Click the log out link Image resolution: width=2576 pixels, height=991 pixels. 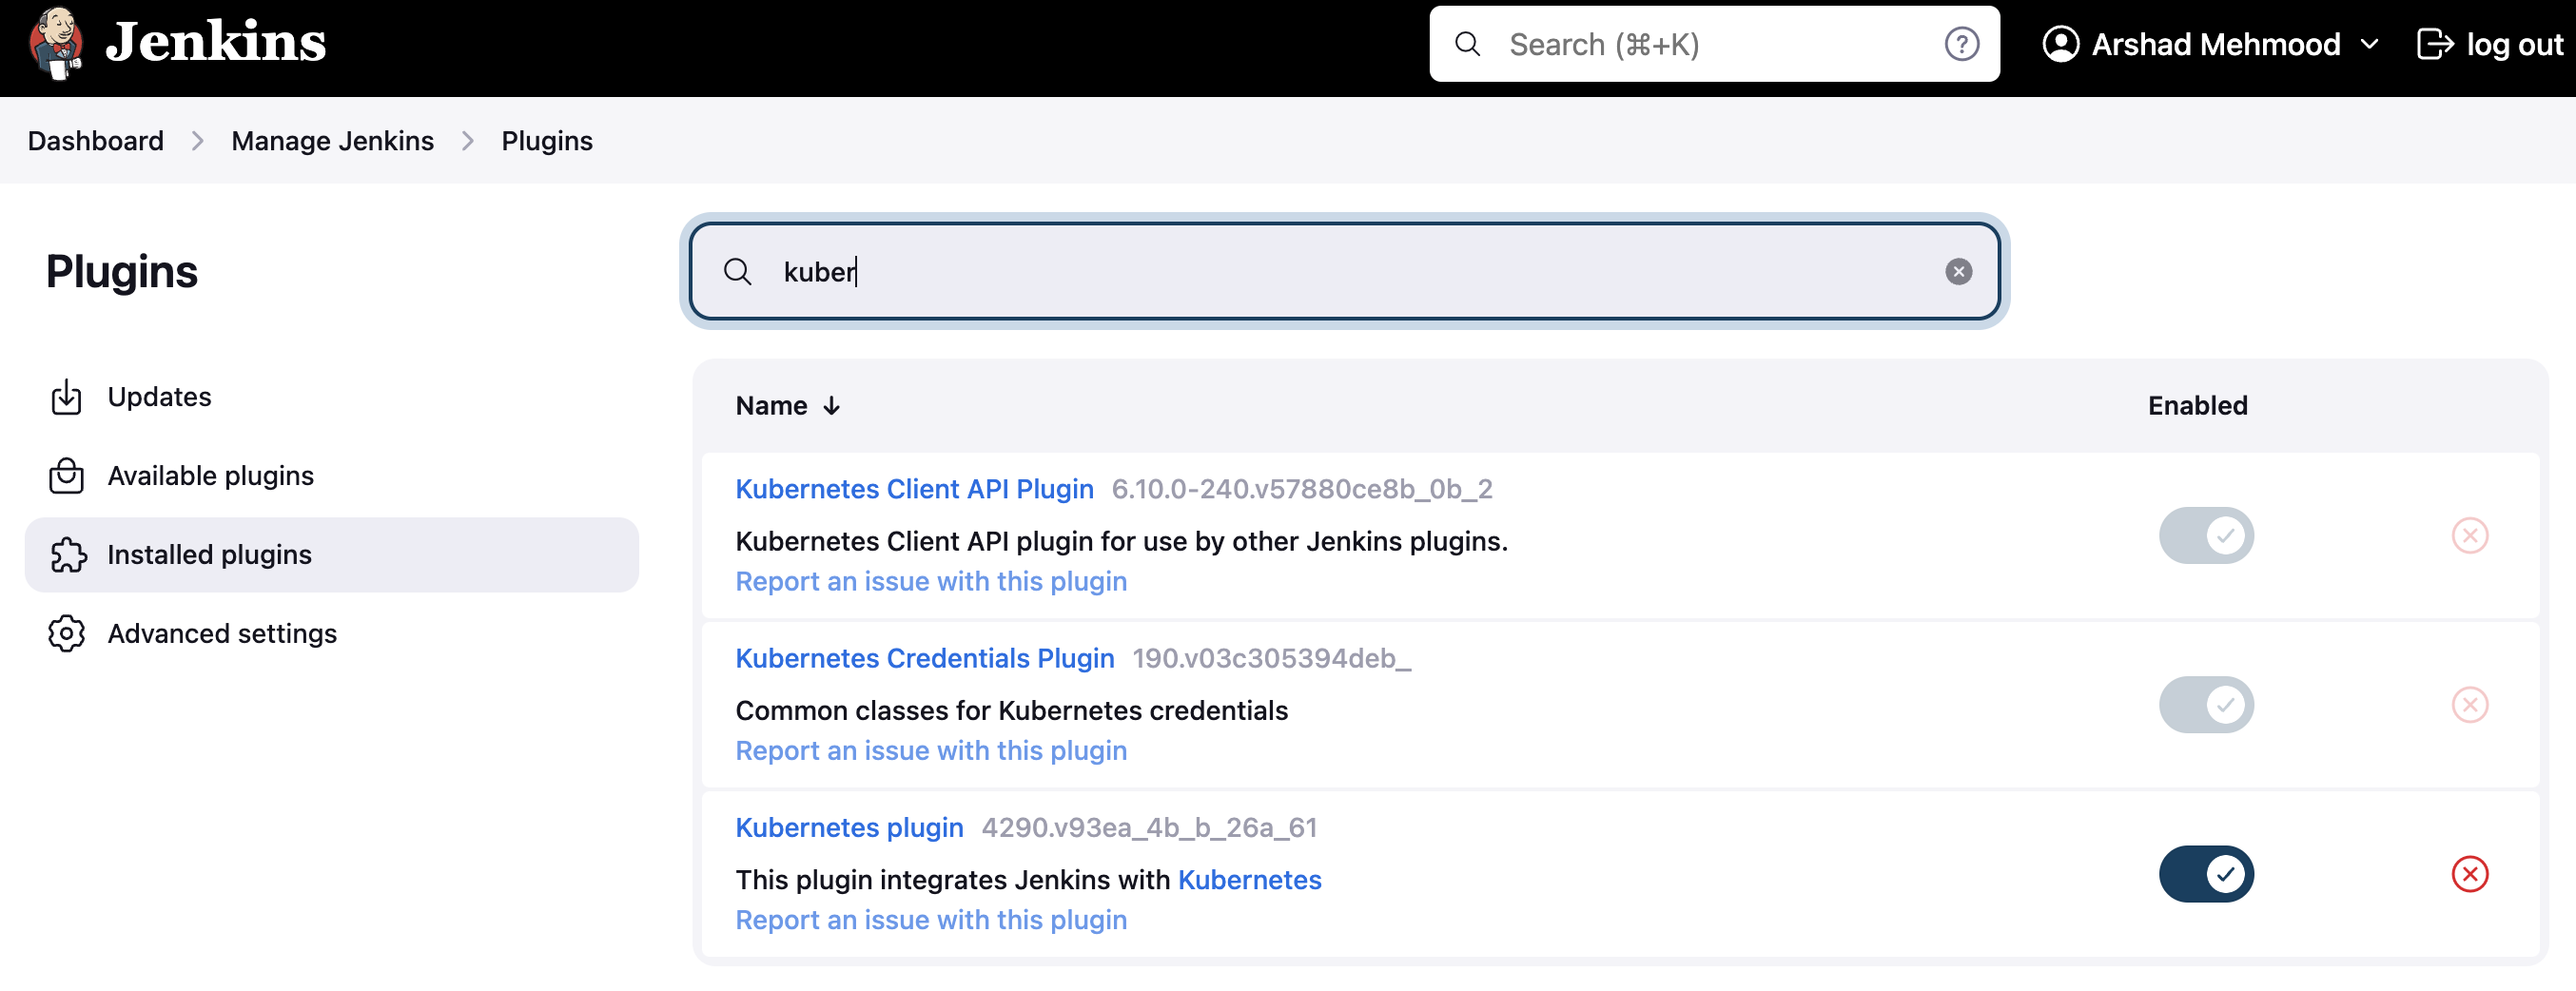click(2490, 44)
